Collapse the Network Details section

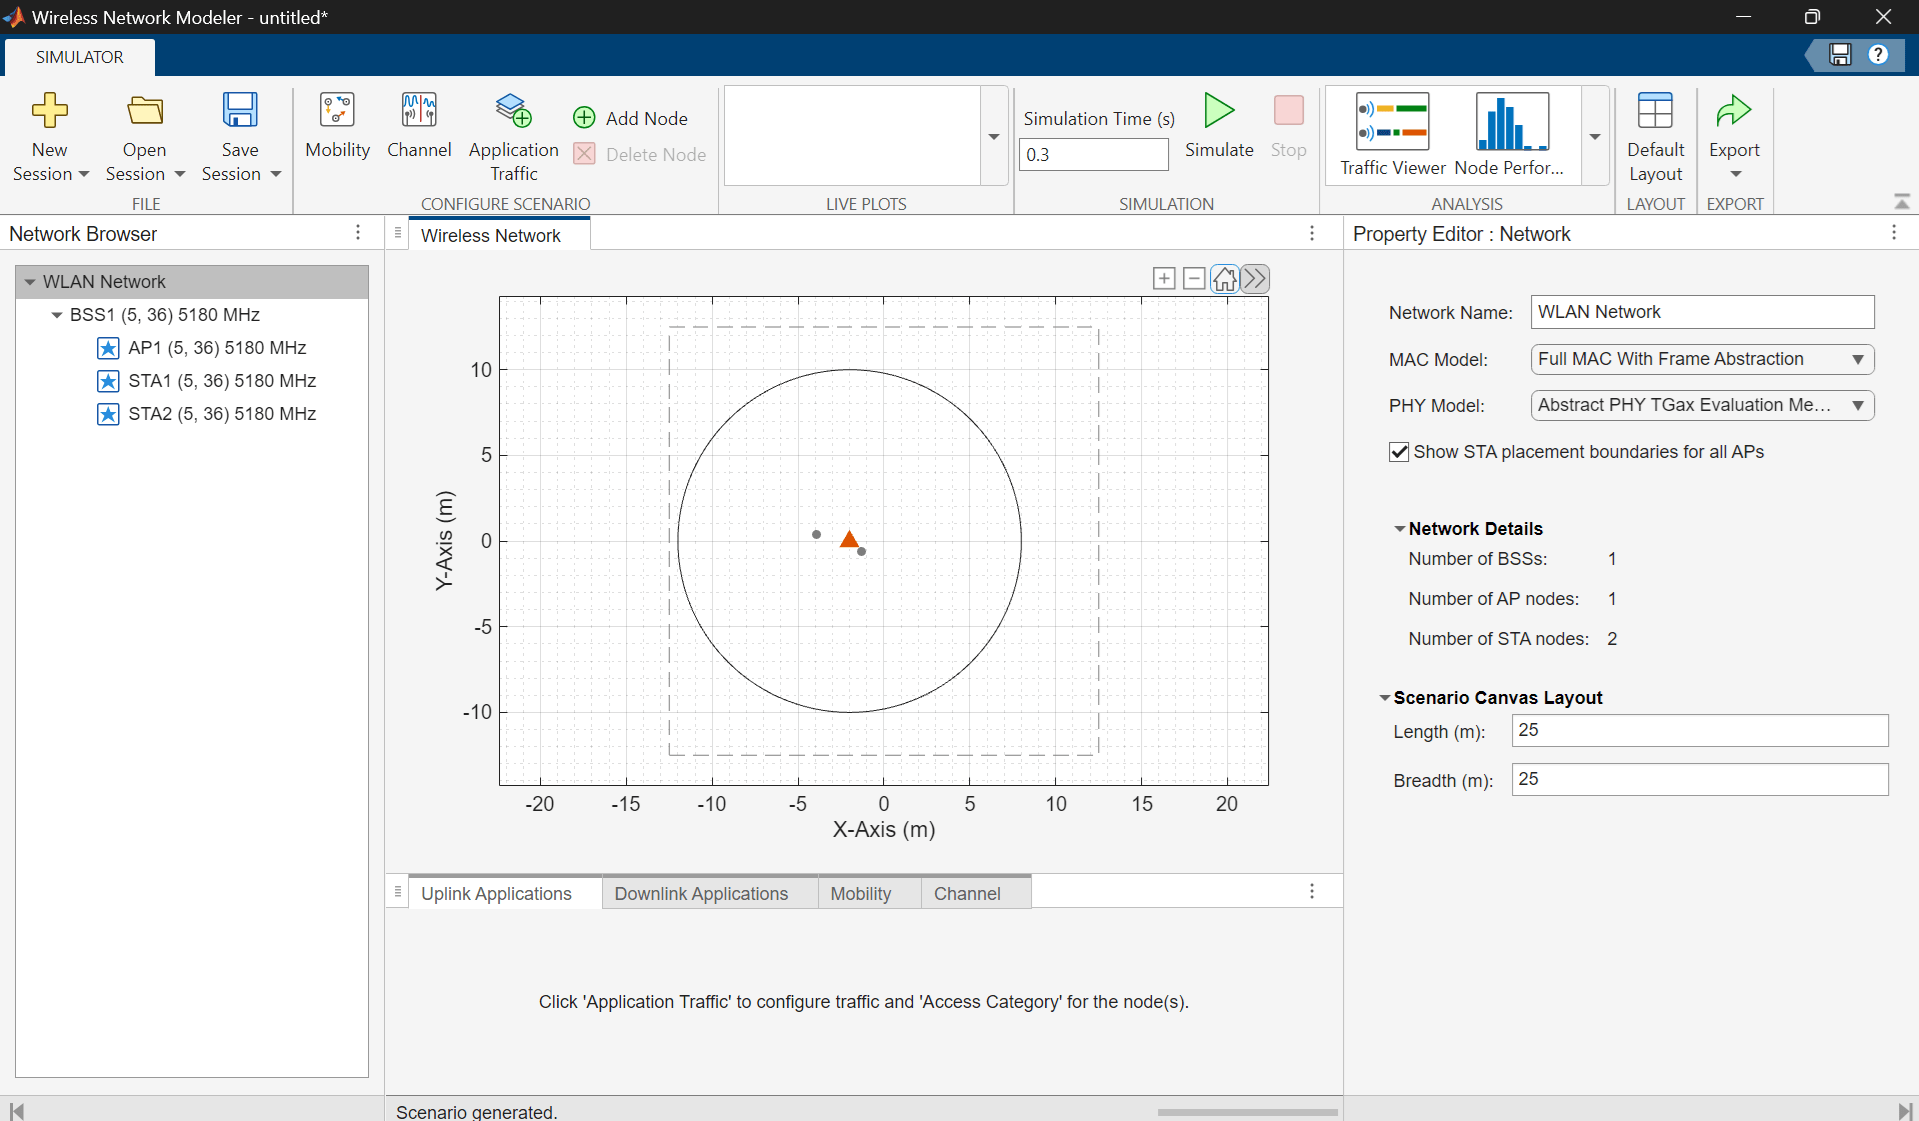[x=1399, y=529]
